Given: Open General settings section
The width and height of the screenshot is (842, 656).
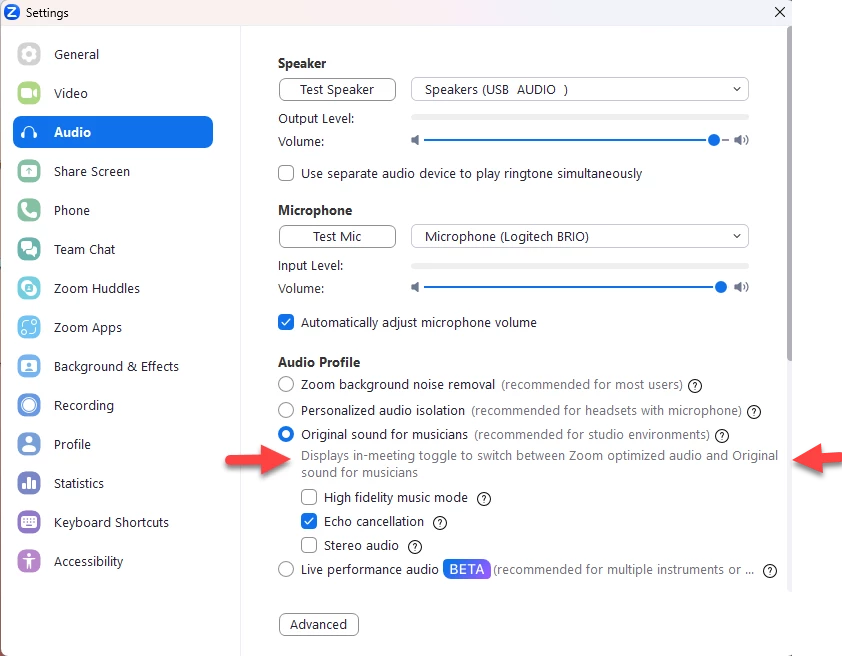Looking at the screenshot, I should pyautogui.click(x=113, y=54).
